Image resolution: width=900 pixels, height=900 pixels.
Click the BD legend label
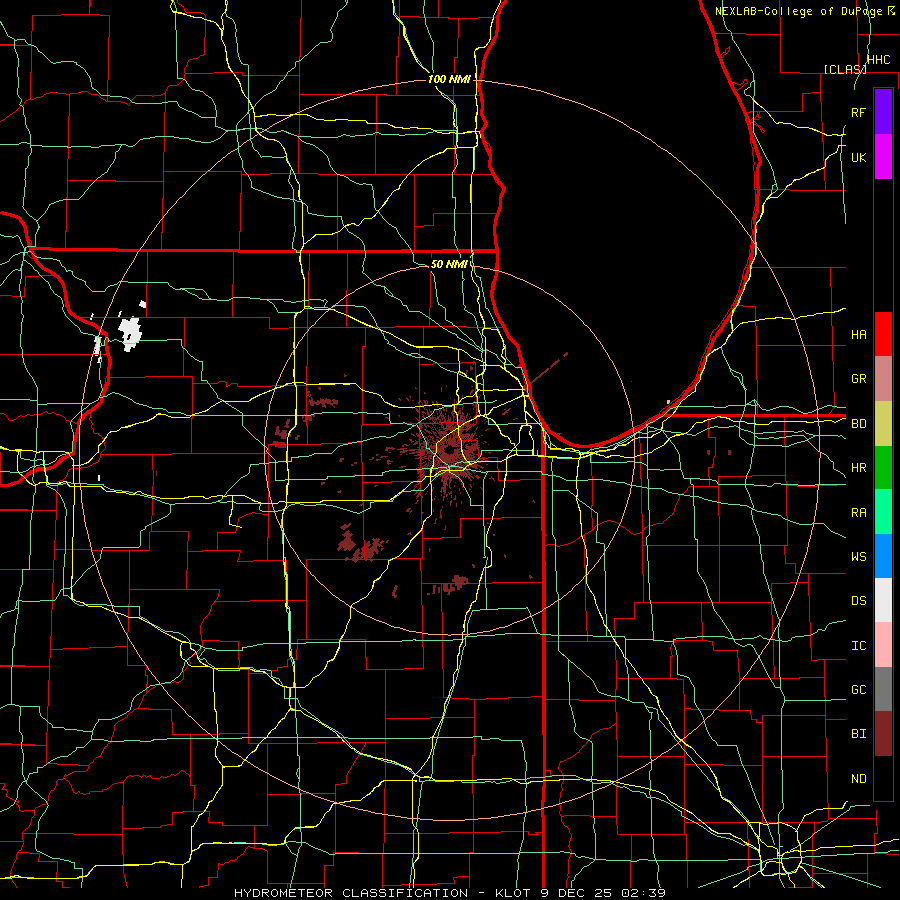(858, 424)
